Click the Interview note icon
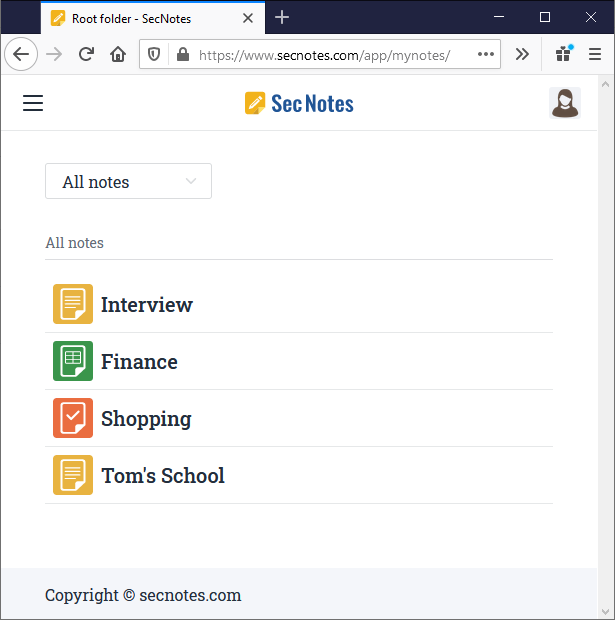The height and width of the screenshot is (620, 615). tap(73, 304)
